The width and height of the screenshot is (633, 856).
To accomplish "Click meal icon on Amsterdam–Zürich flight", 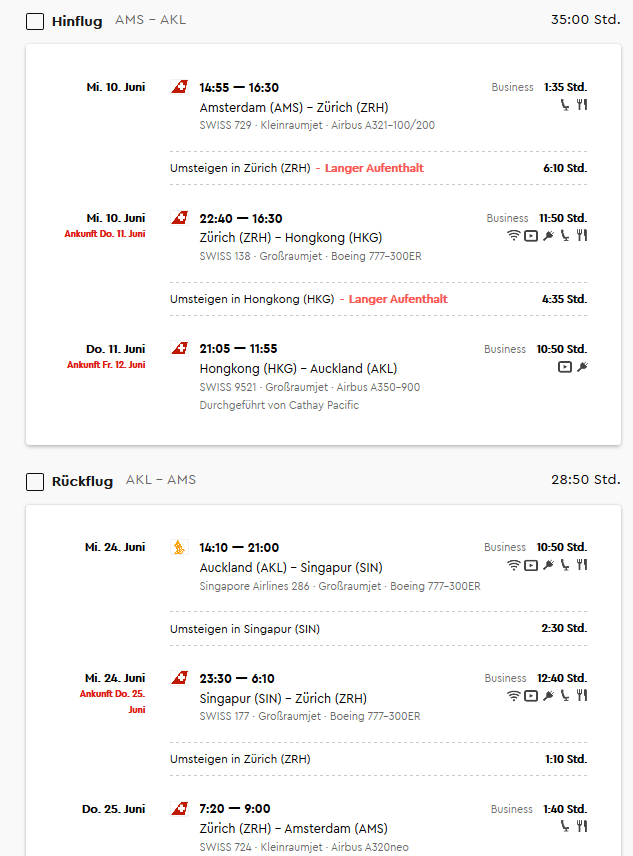I will [x=582, y=104].
